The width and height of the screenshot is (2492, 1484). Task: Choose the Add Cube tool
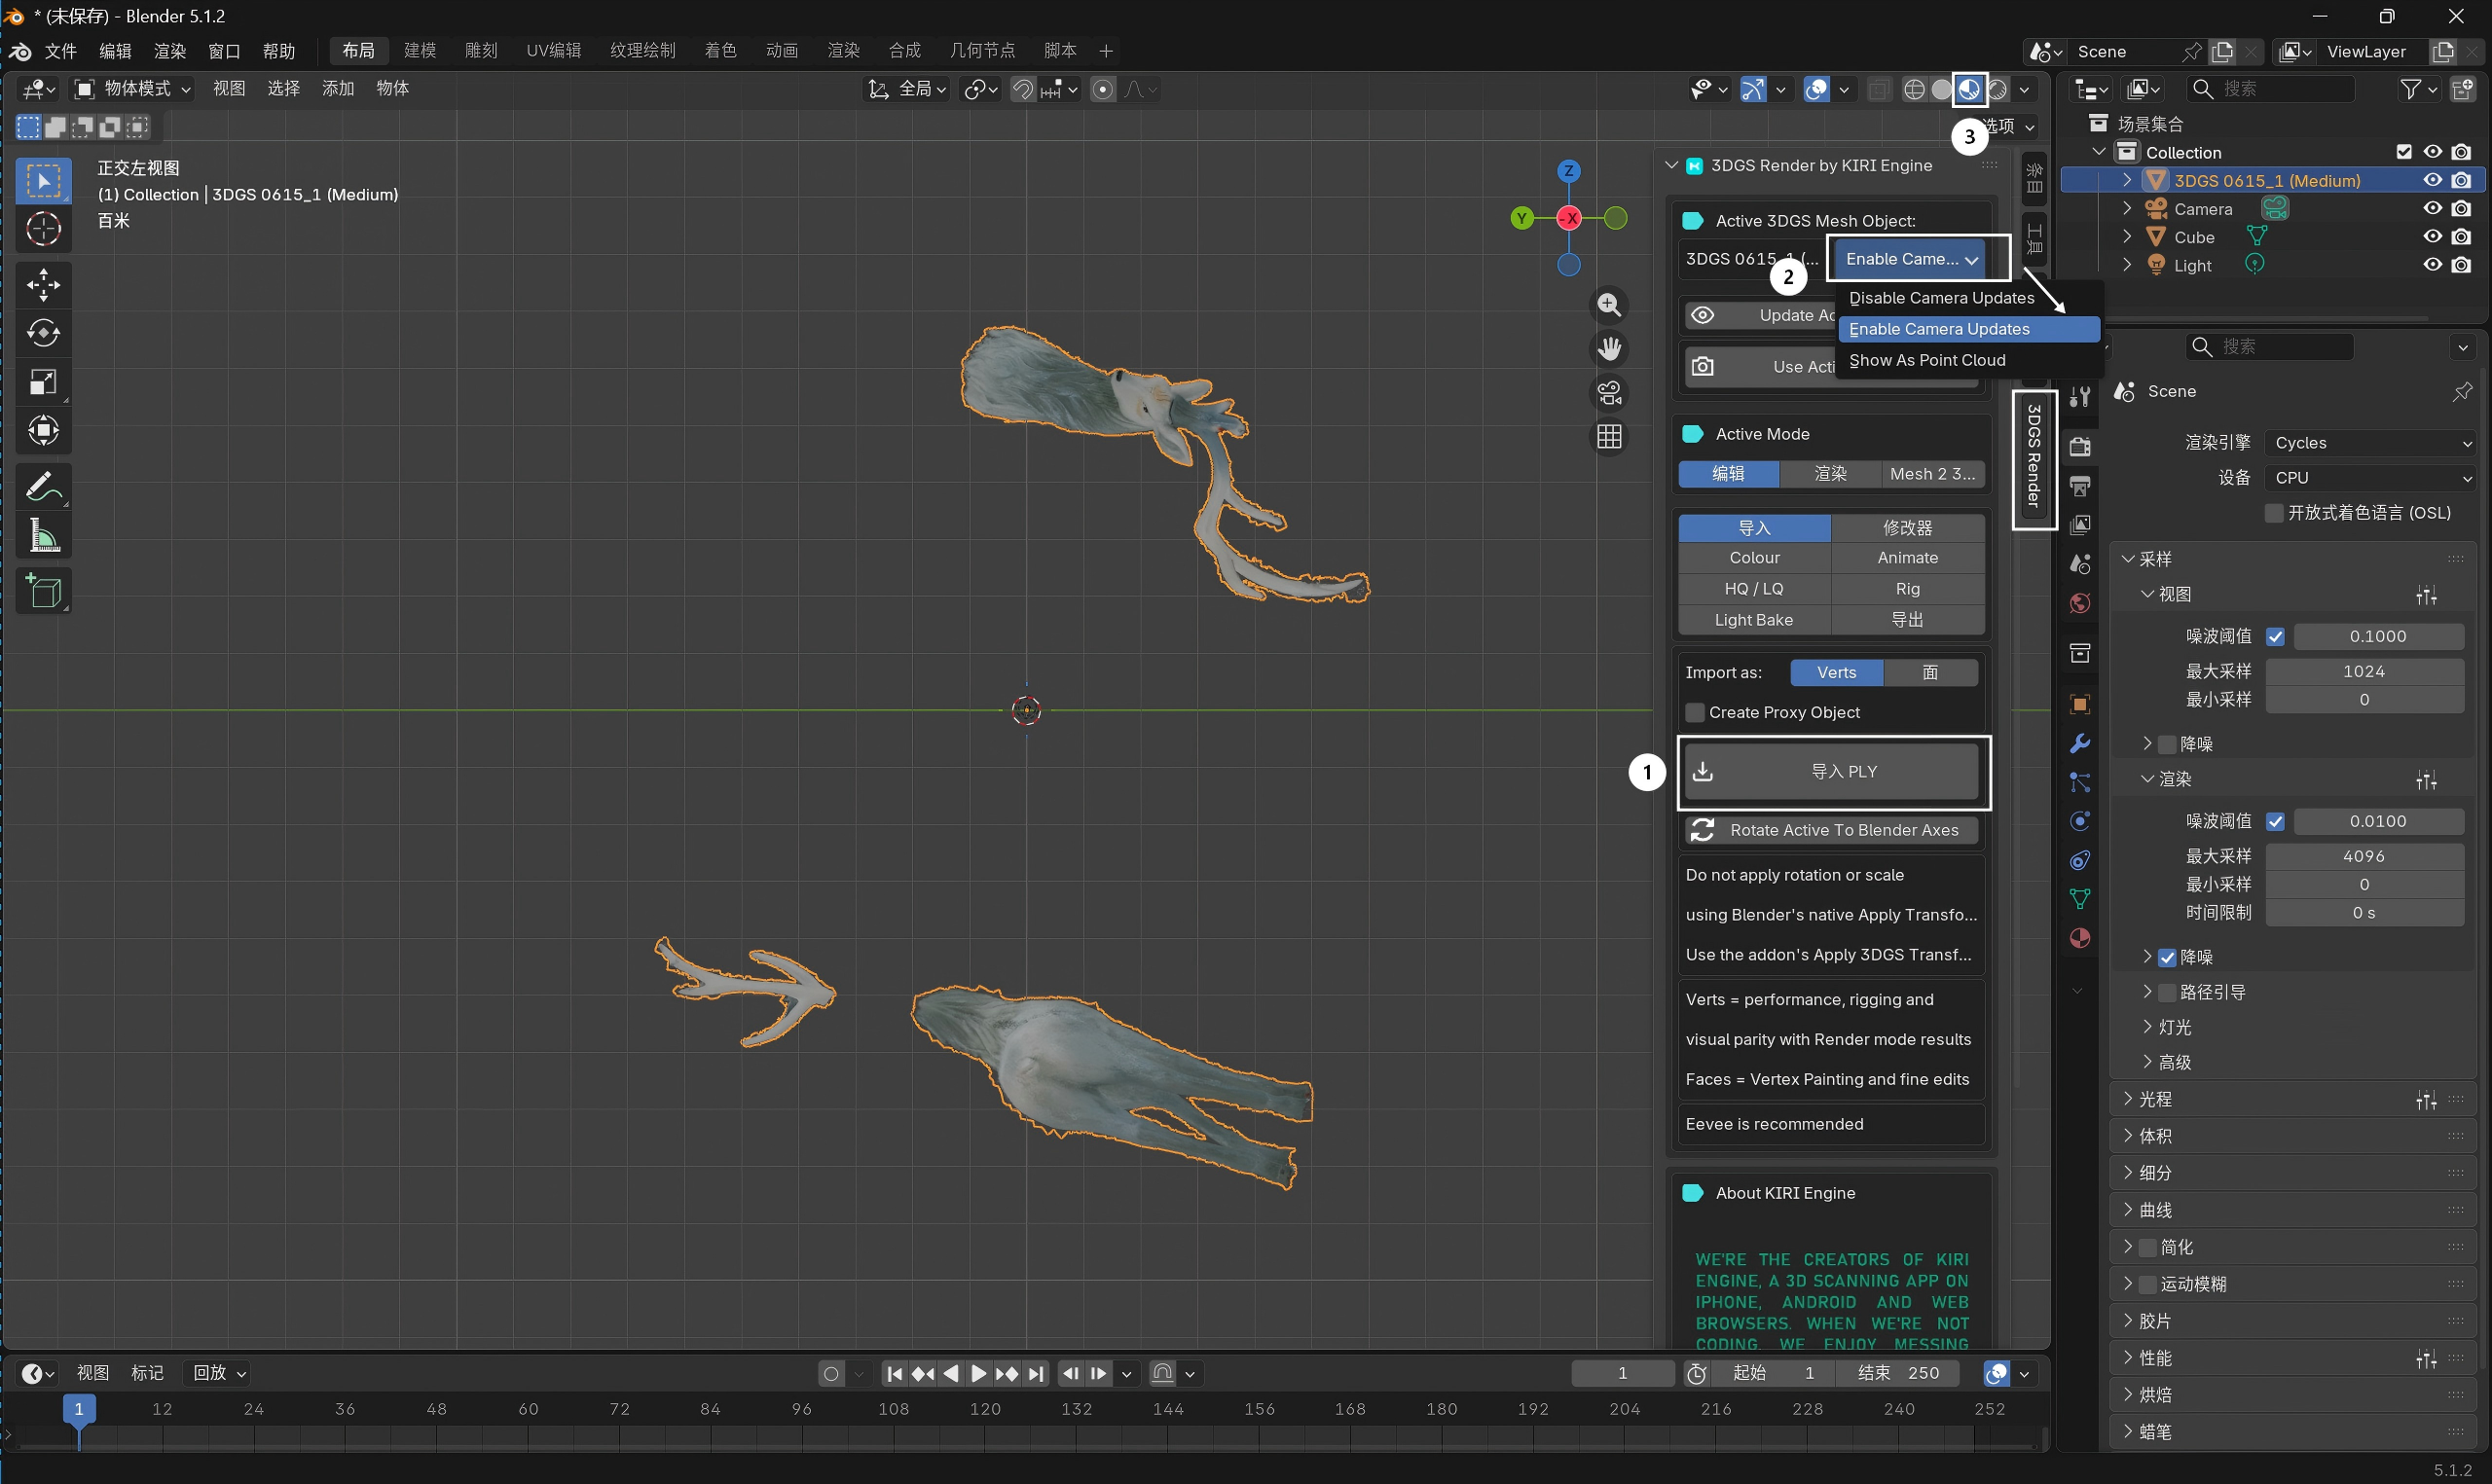(x=43, y=592)
